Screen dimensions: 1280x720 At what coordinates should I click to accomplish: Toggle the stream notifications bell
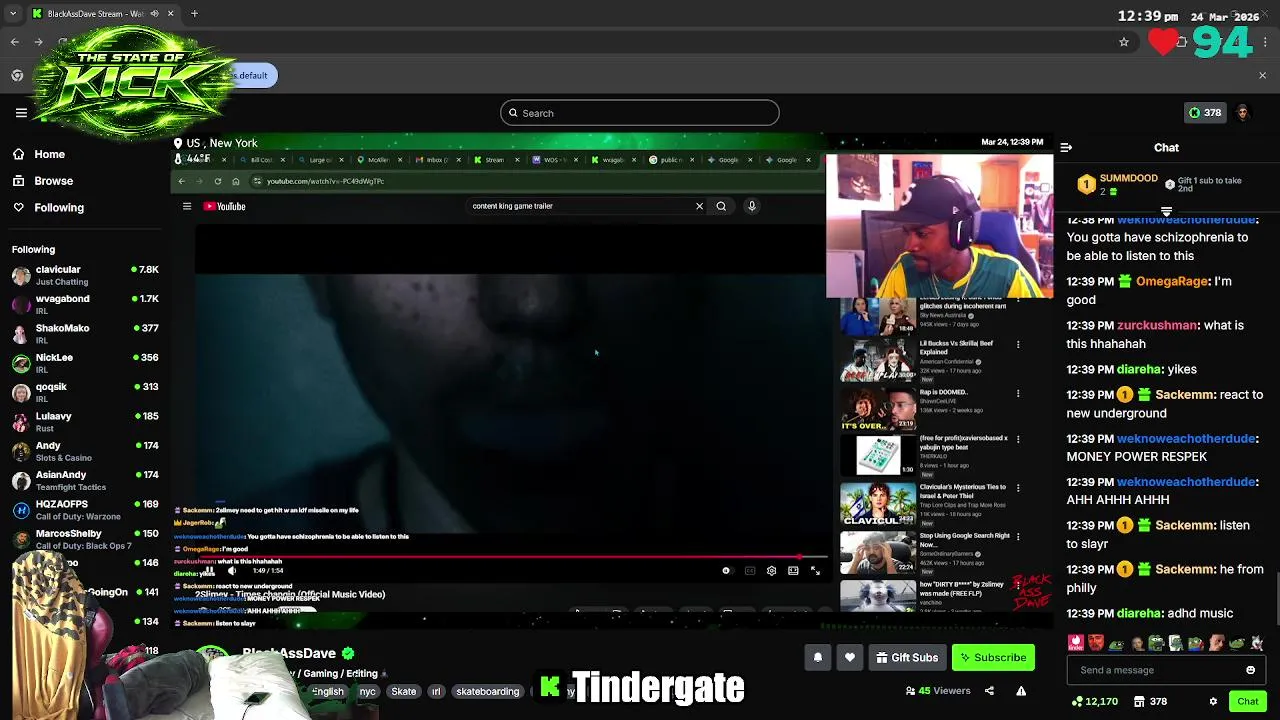[x=817, y=657]
